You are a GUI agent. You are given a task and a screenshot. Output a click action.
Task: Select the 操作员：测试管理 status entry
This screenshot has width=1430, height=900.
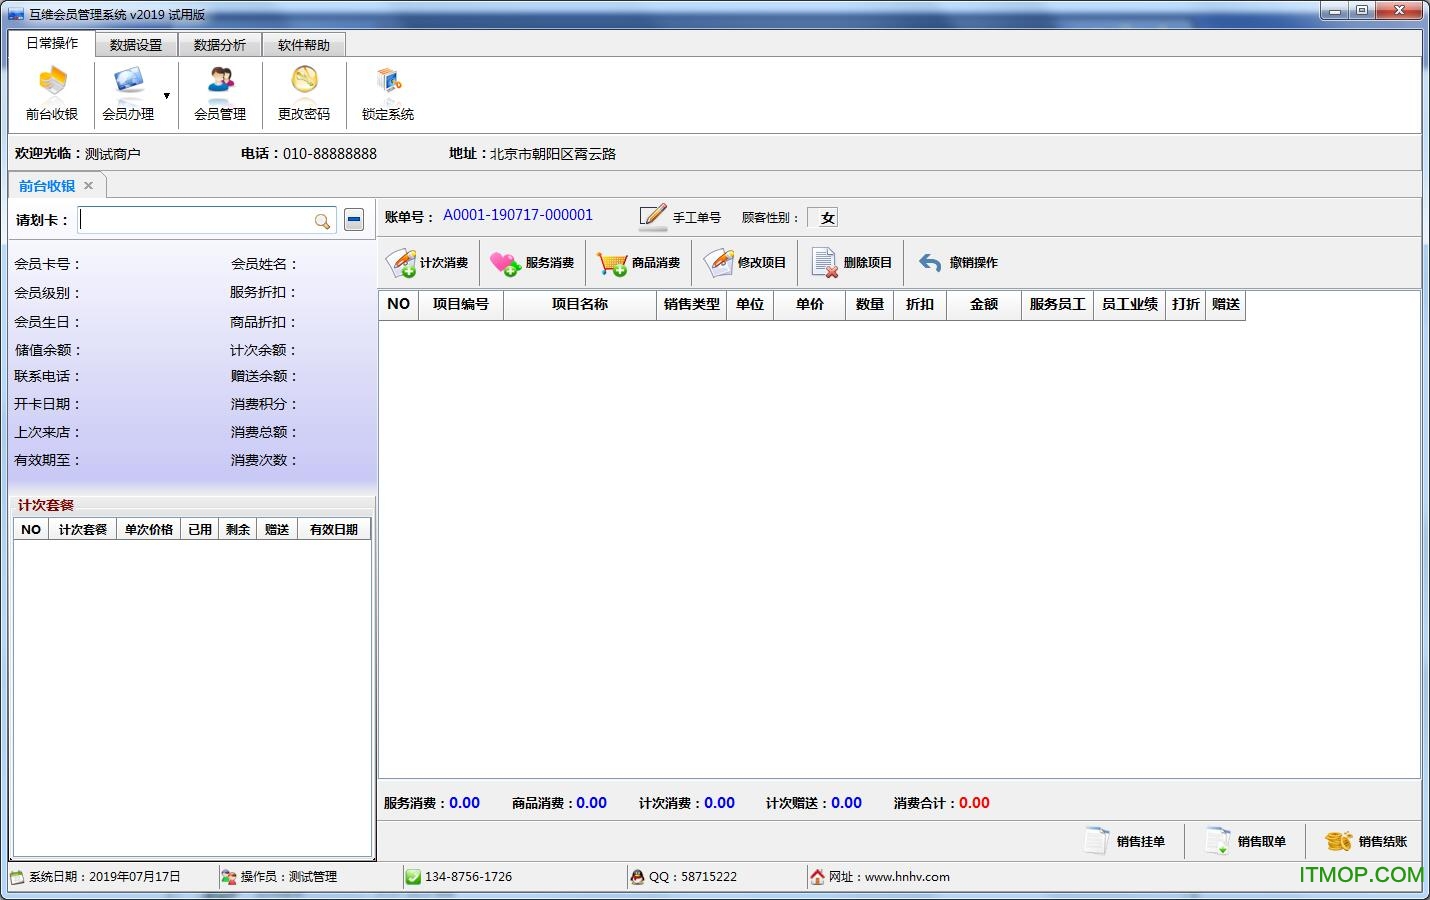click(x=279, y=877)
